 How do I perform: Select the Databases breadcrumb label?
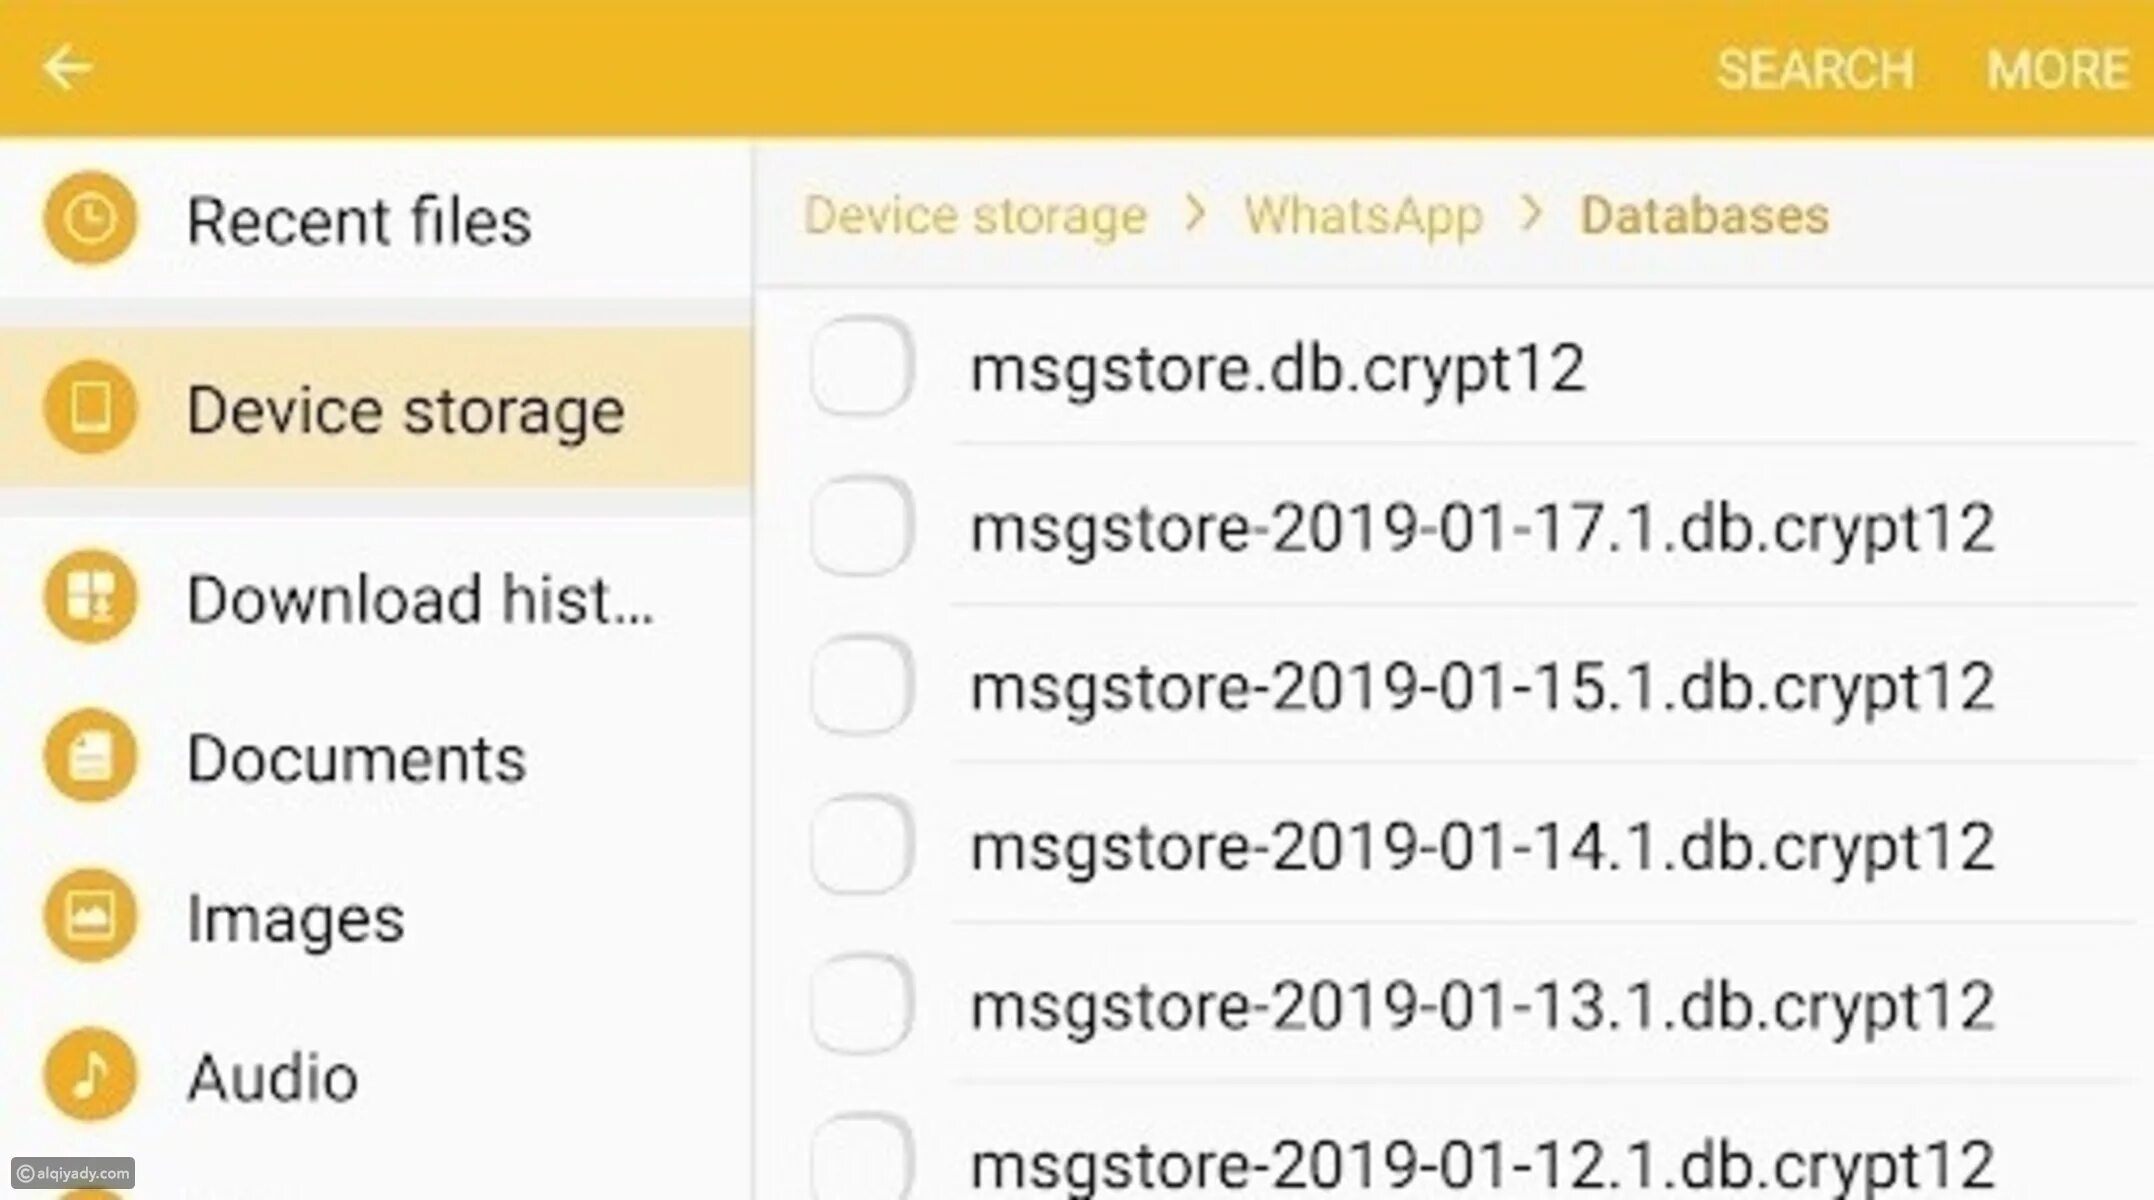(x=1704, y=215)
